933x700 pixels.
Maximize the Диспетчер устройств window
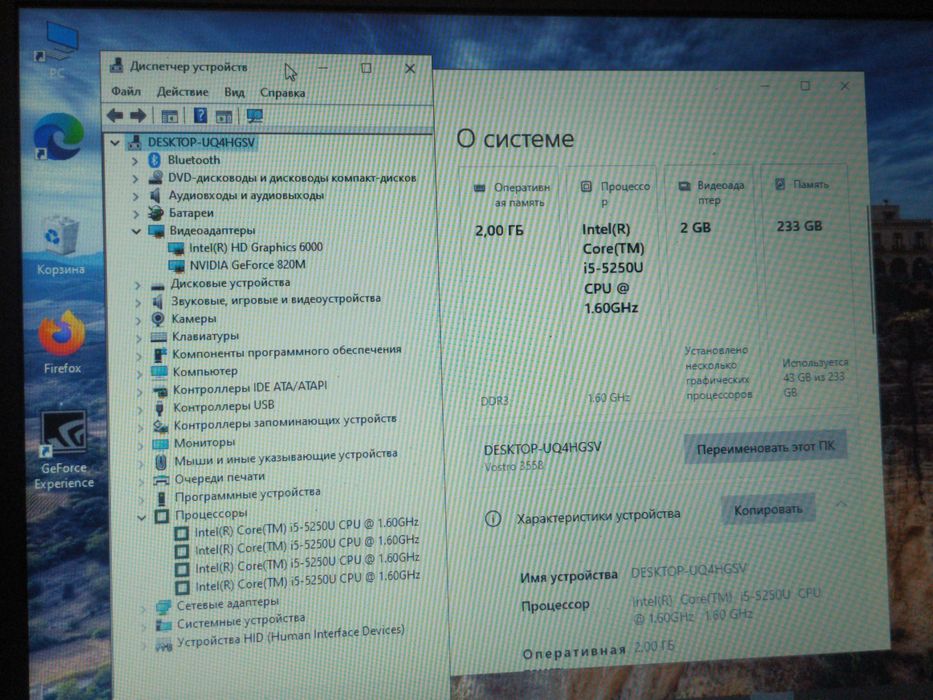[x=367, y=68]
